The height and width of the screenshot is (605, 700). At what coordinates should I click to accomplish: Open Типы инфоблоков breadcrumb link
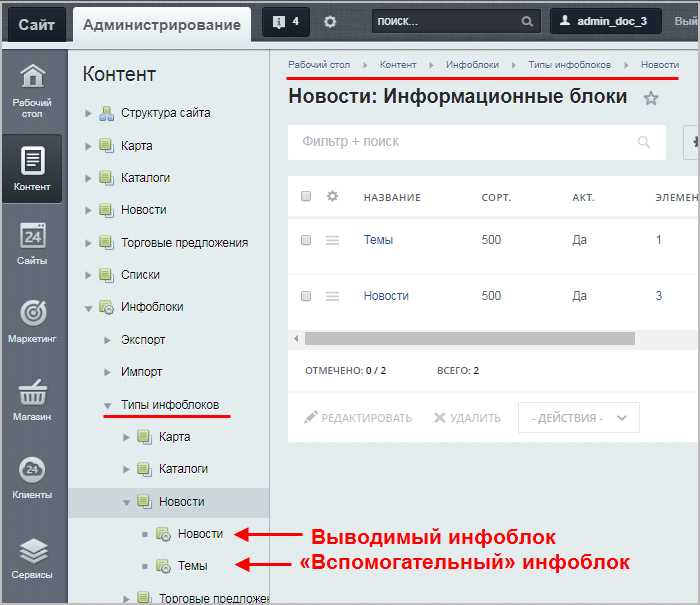tap(569, 64)
